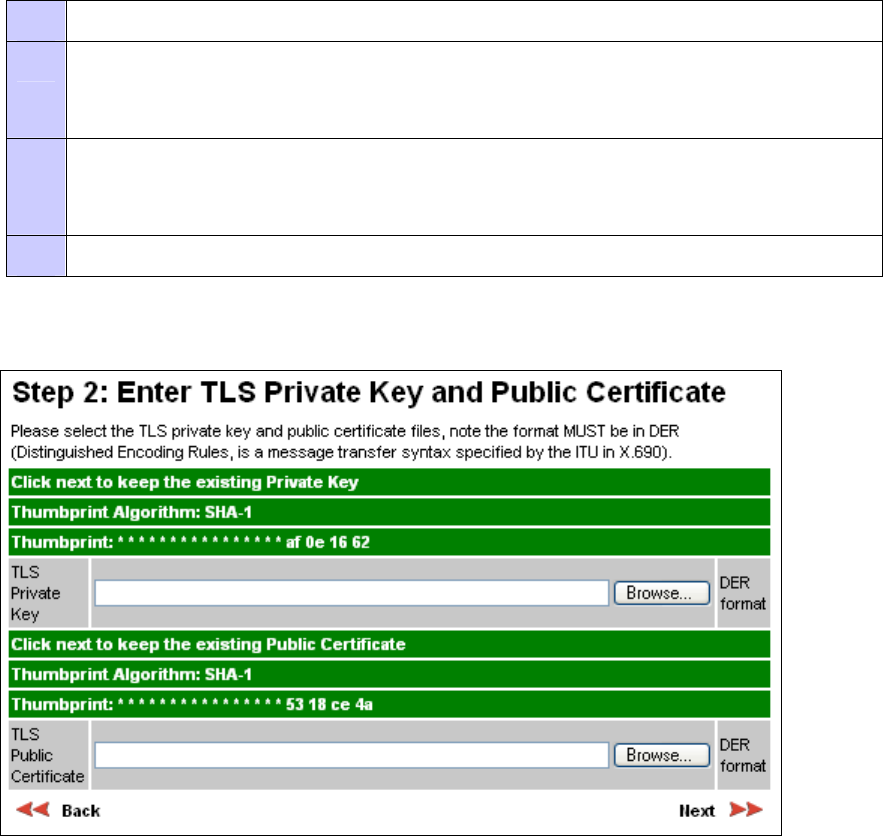Focus the TLS Private Key file input

[x=352, y=593]
